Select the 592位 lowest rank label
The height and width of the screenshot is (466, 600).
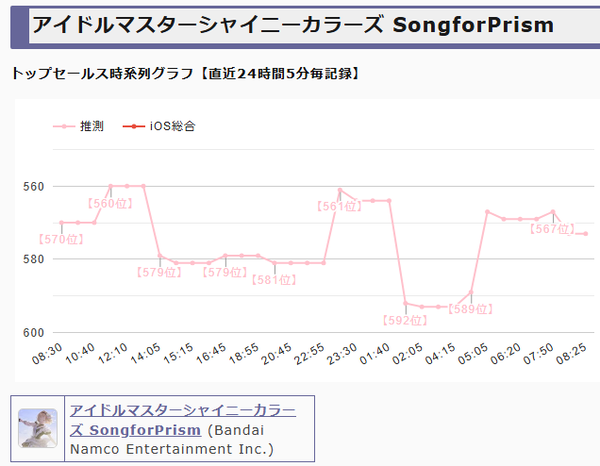[x=405, y=320]
